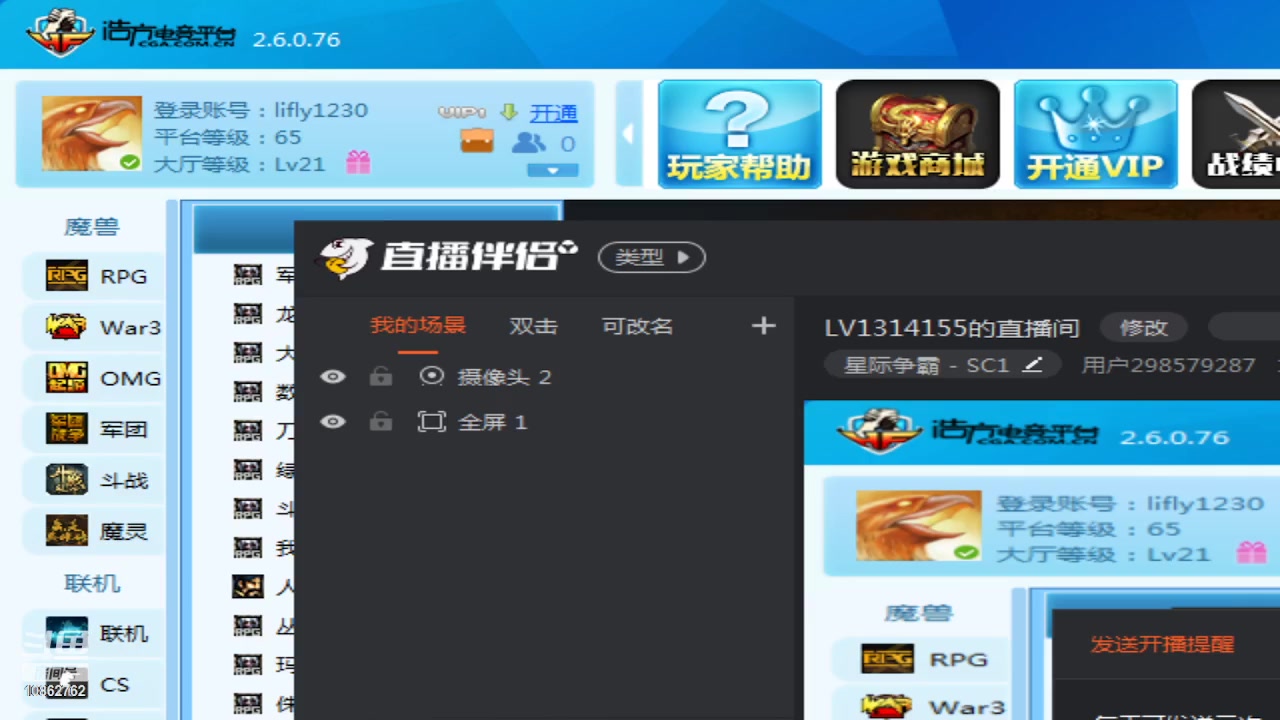Click the 浩方 platform logo at top left
The height and width of the screenshot is (720, 1280).
point(131,33)
